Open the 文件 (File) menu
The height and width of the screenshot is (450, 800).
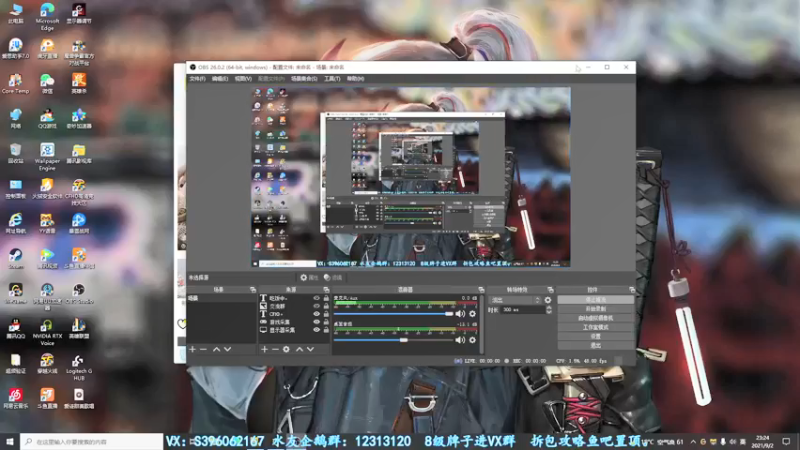tap(196, 78)
